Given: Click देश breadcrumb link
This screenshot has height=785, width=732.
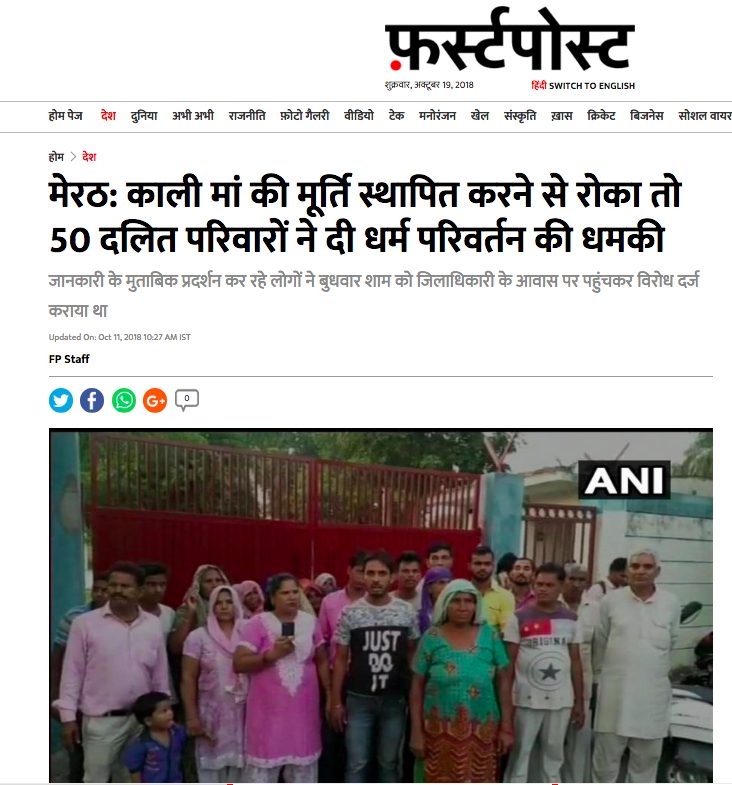Looking at the screenshot, I should point(89,157).
